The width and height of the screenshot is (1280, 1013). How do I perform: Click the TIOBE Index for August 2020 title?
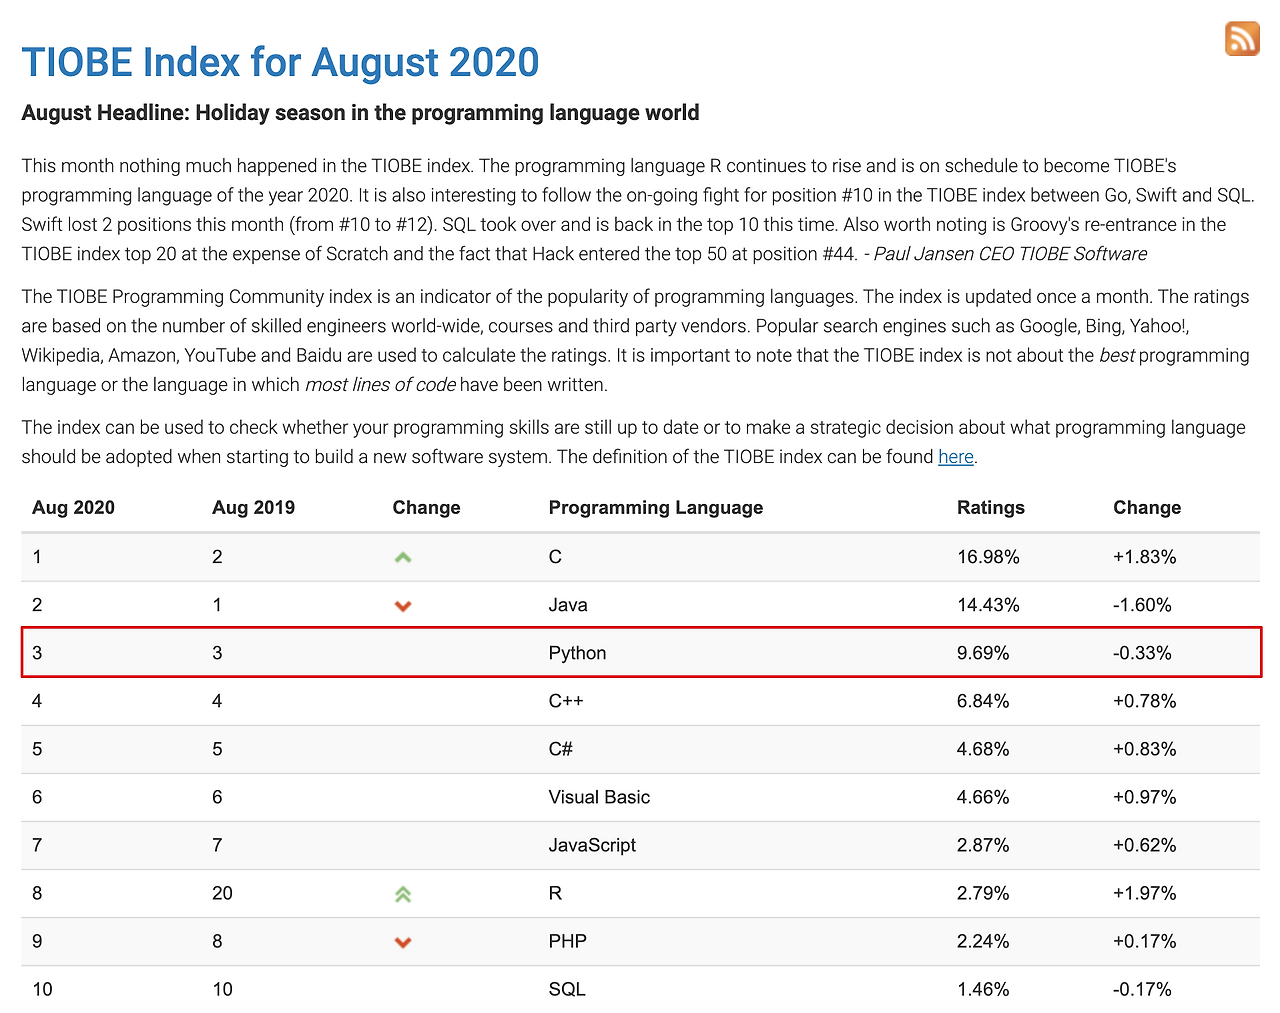pos(280,62)
